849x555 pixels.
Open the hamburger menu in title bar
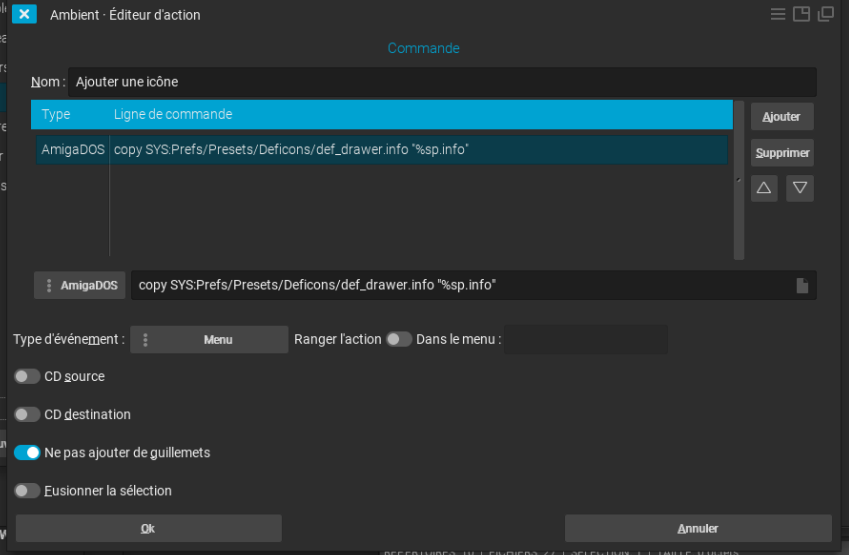[778, 14]
